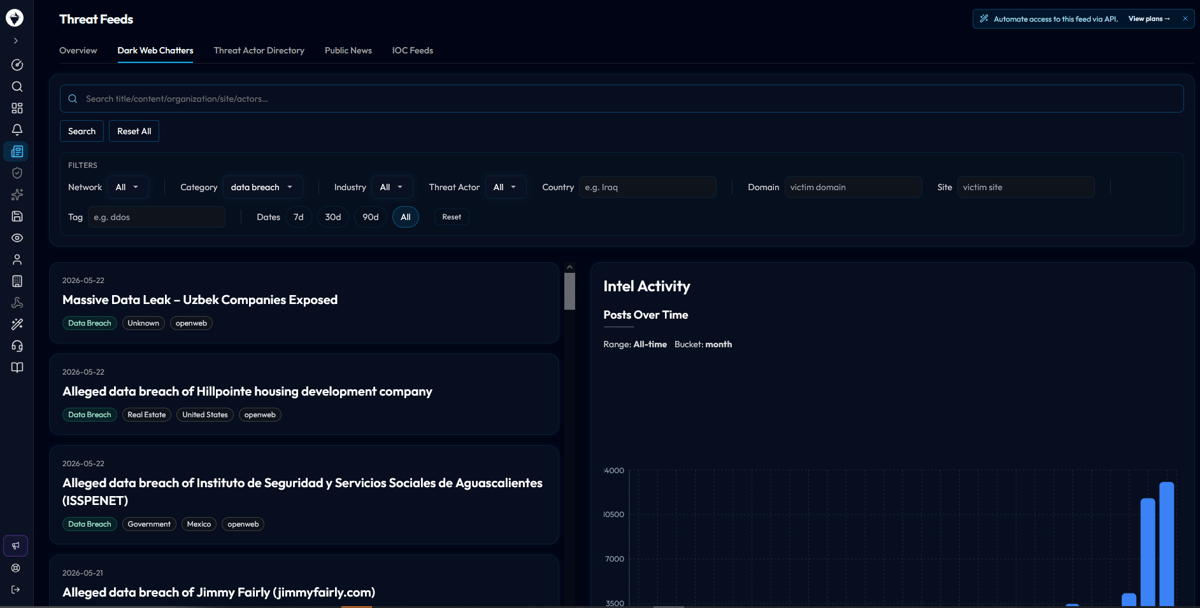Viewport: 1200px width, 608px height.
Task: Click the Search button
Action: 82,131
